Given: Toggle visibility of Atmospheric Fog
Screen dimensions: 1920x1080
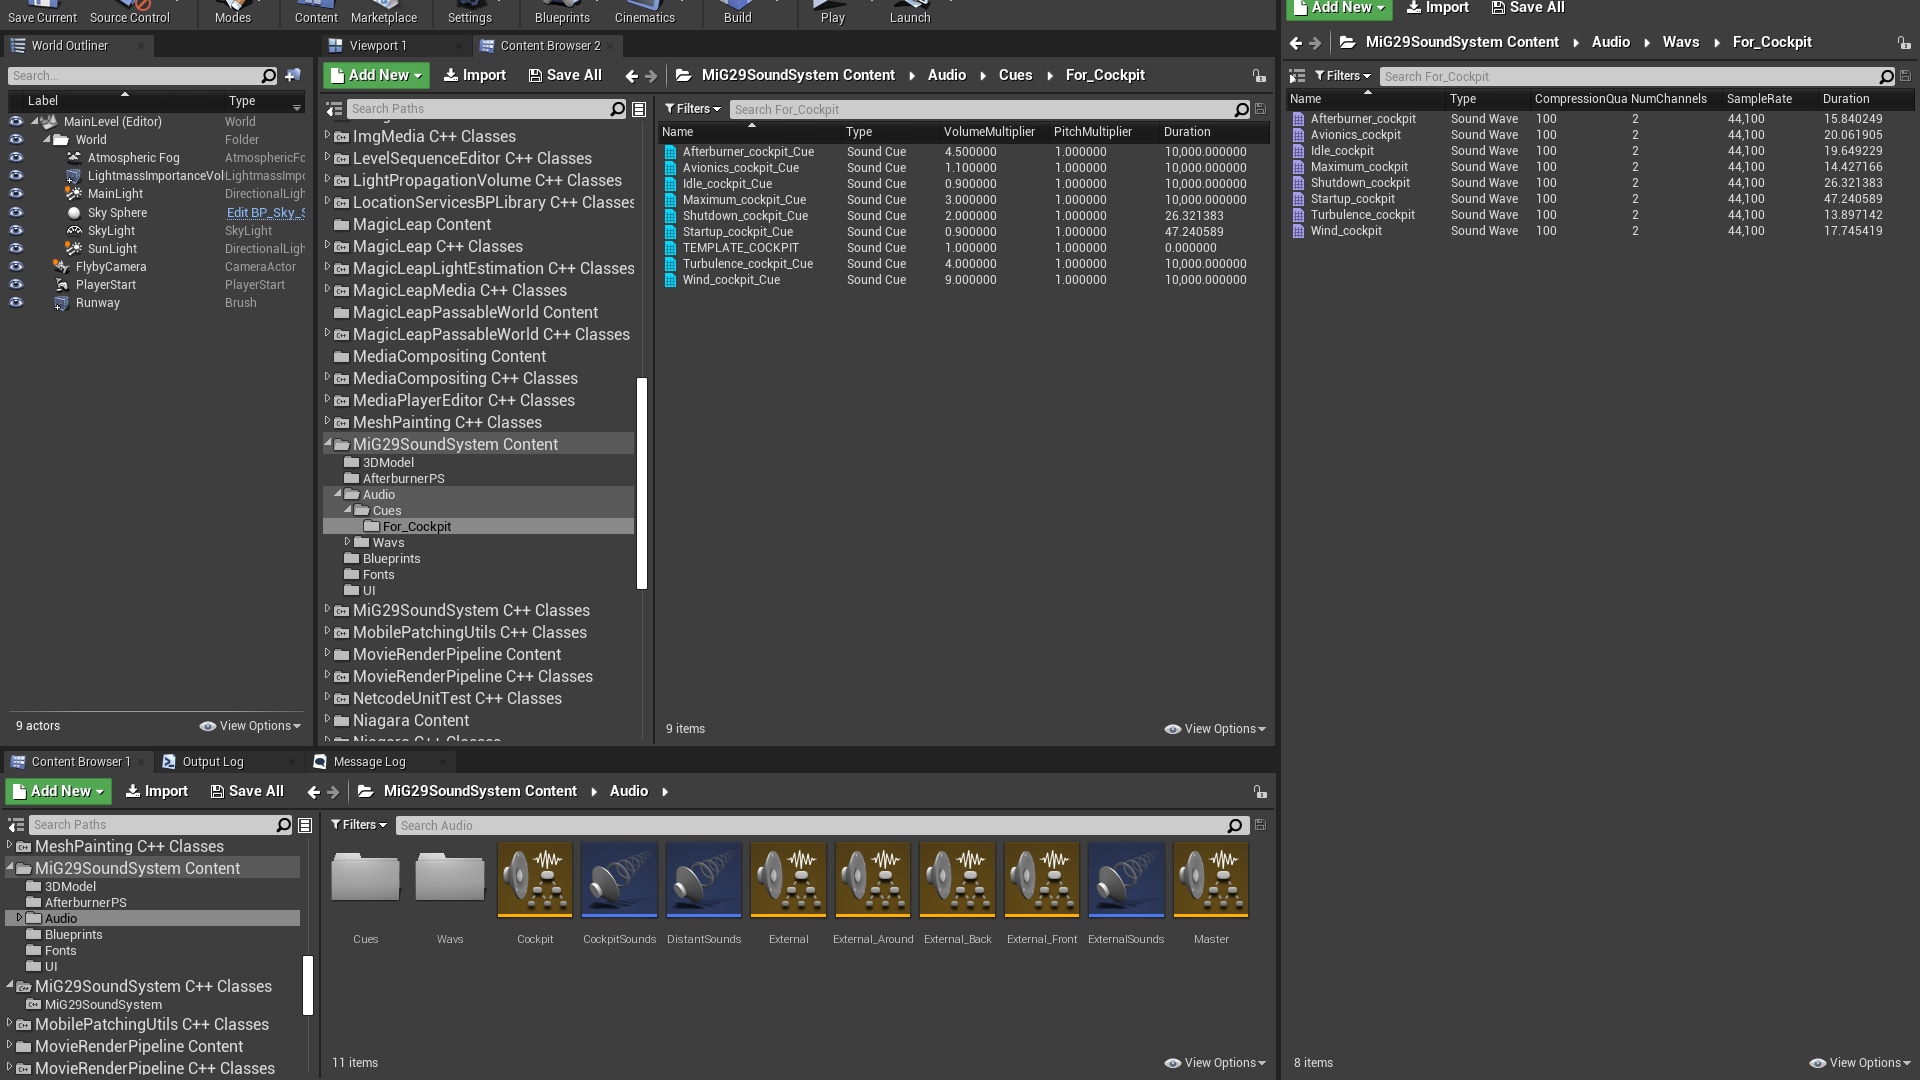Looking at the screenshot, I should pyautogui.click(x=16, y=157).
